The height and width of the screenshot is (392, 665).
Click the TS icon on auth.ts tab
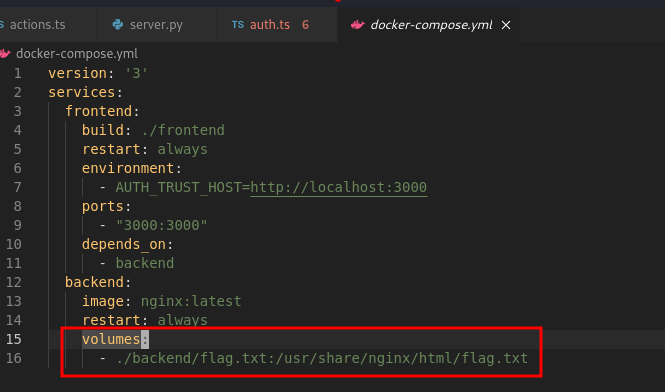(x=238, y=25)
